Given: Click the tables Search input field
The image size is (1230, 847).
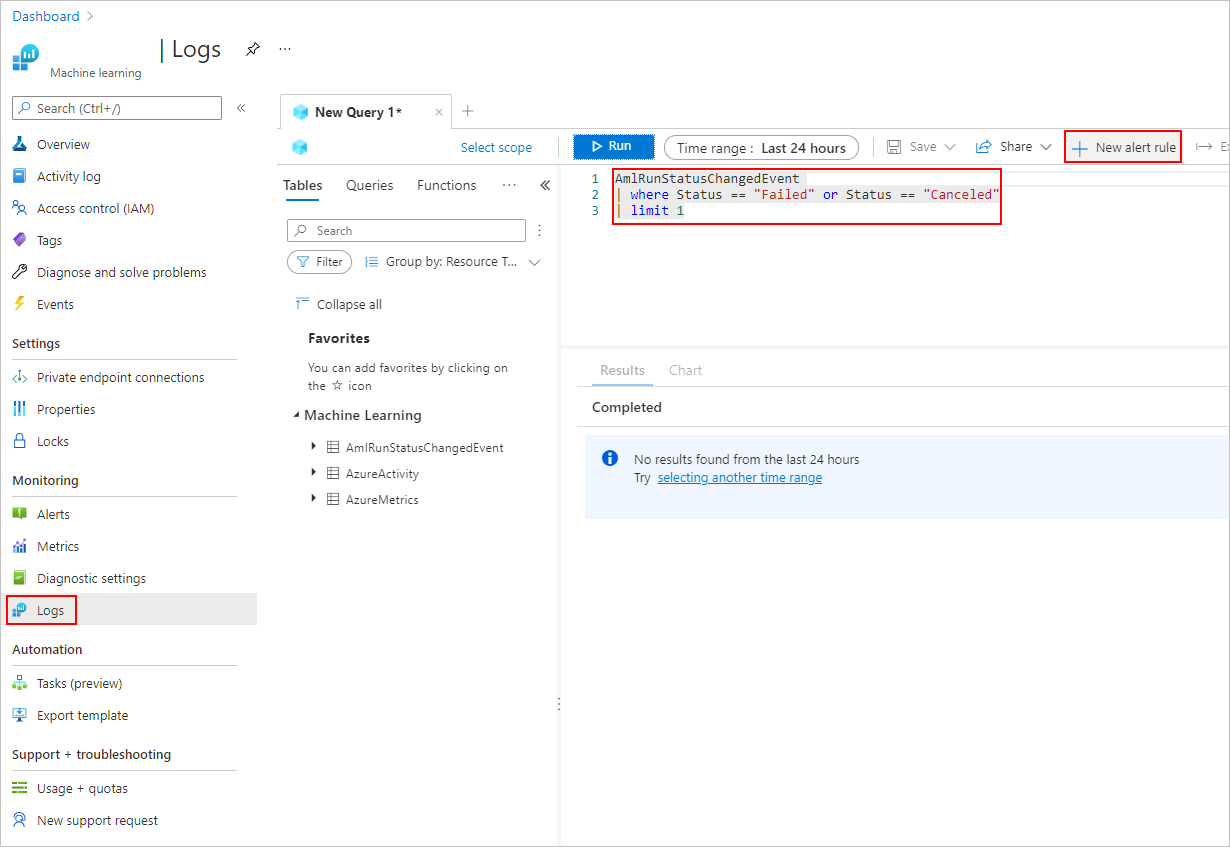Looking at the screenshot, I should [406, 230].
